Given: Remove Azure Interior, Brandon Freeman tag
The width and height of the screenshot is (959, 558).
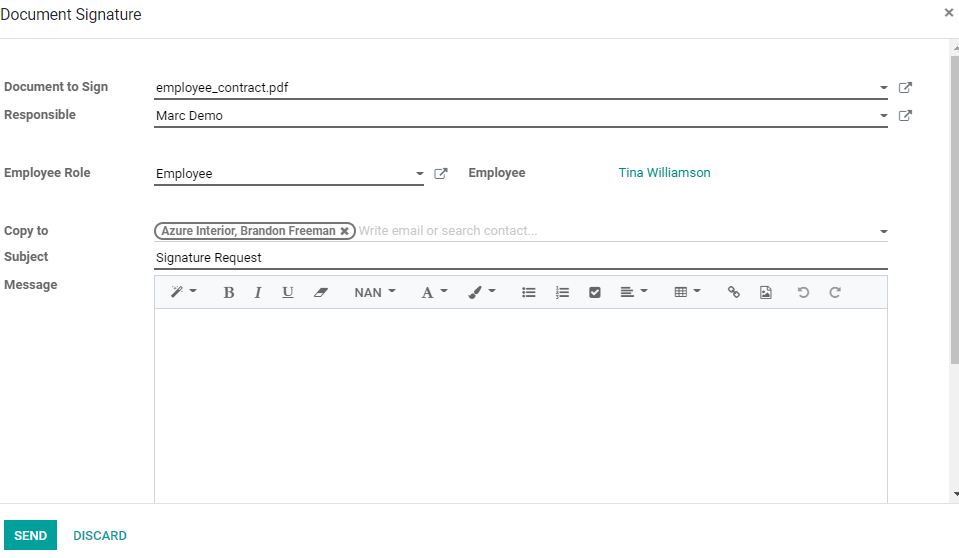Looking at the screenshot, I should coord(345,231).
